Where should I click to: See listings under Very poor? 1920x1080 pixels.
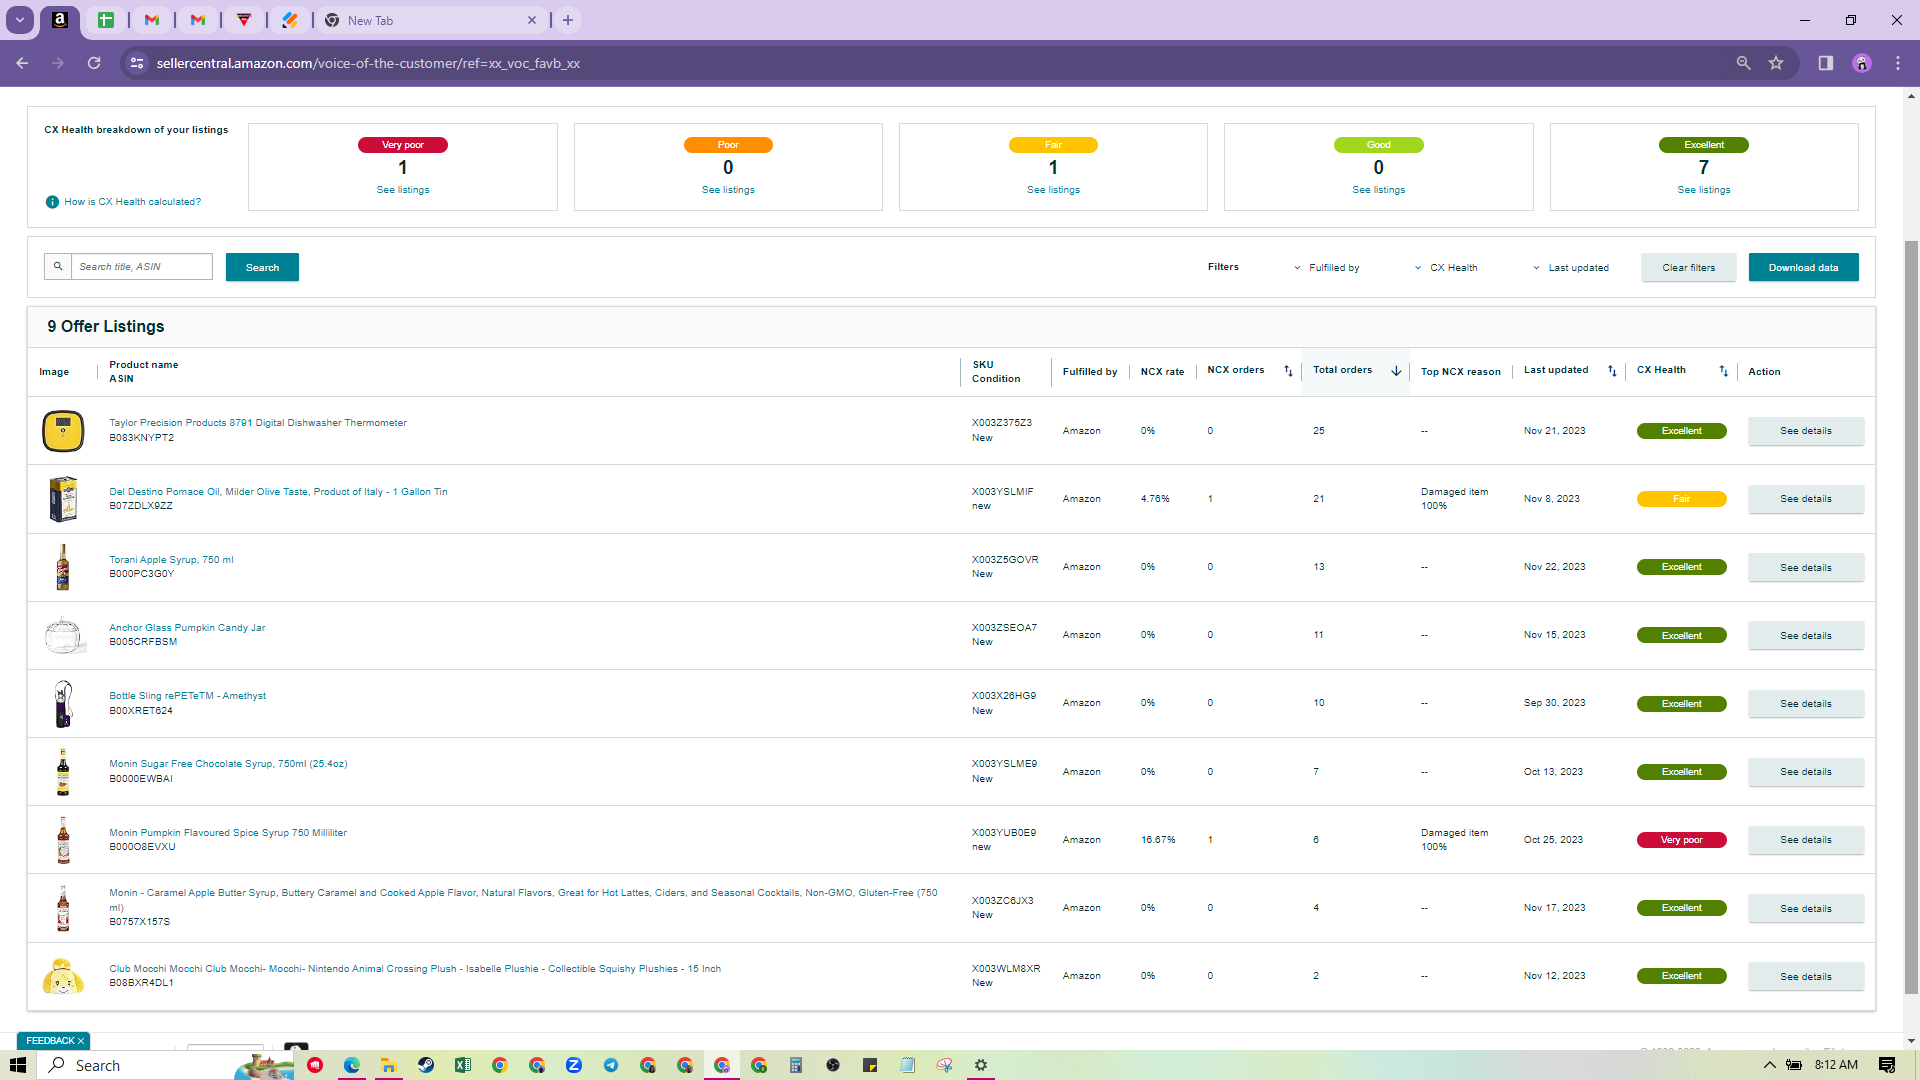(x=403, y=190)
